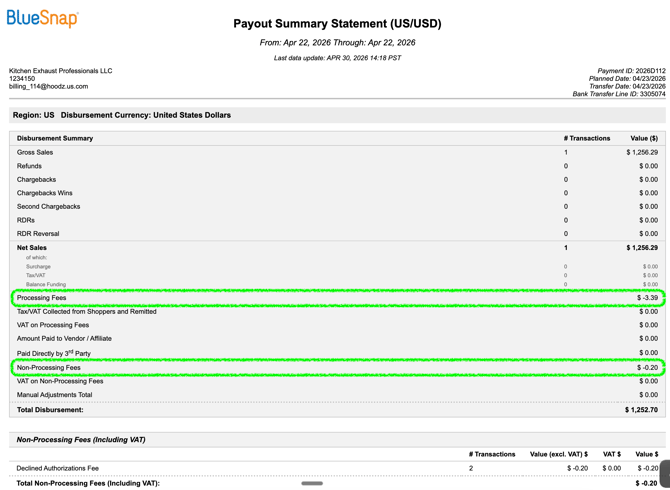Click the Kitchen Exhaust Professionals LLC name
Viewport: 670px width, 490px height.
pos(61,71)
